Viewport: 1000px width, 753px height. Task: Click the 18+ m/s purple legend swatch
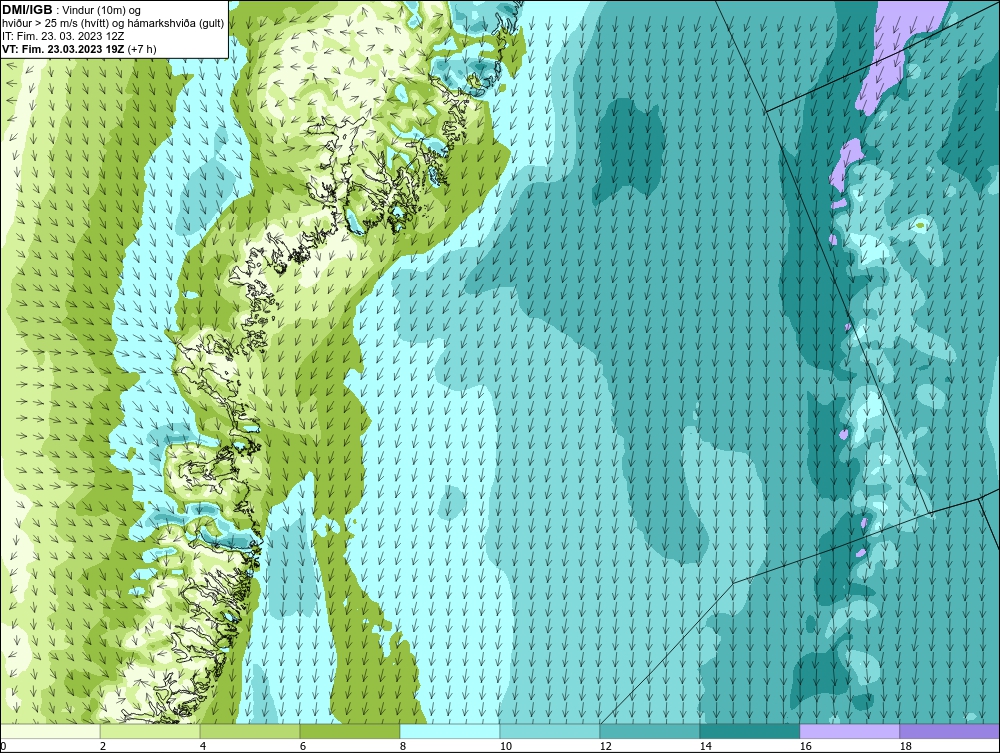pos(950,731)
